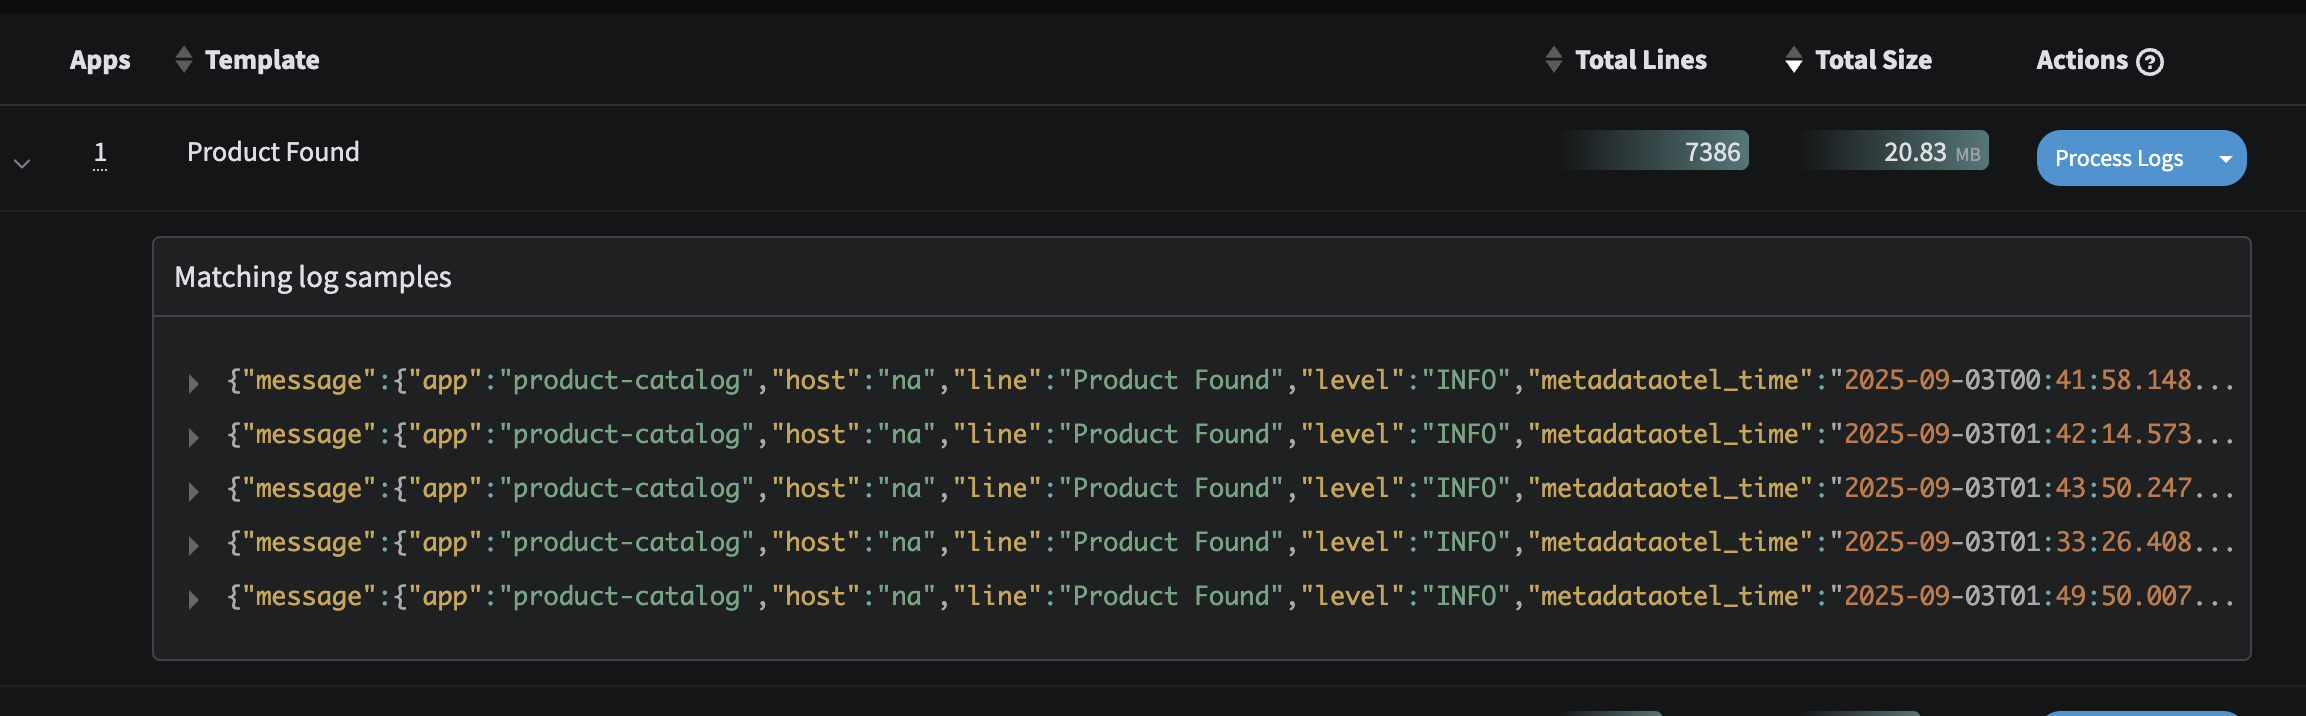This screenshot has width=2306, height=716.
Task: Click the Template column header text
Action: [x=262, y=60]
